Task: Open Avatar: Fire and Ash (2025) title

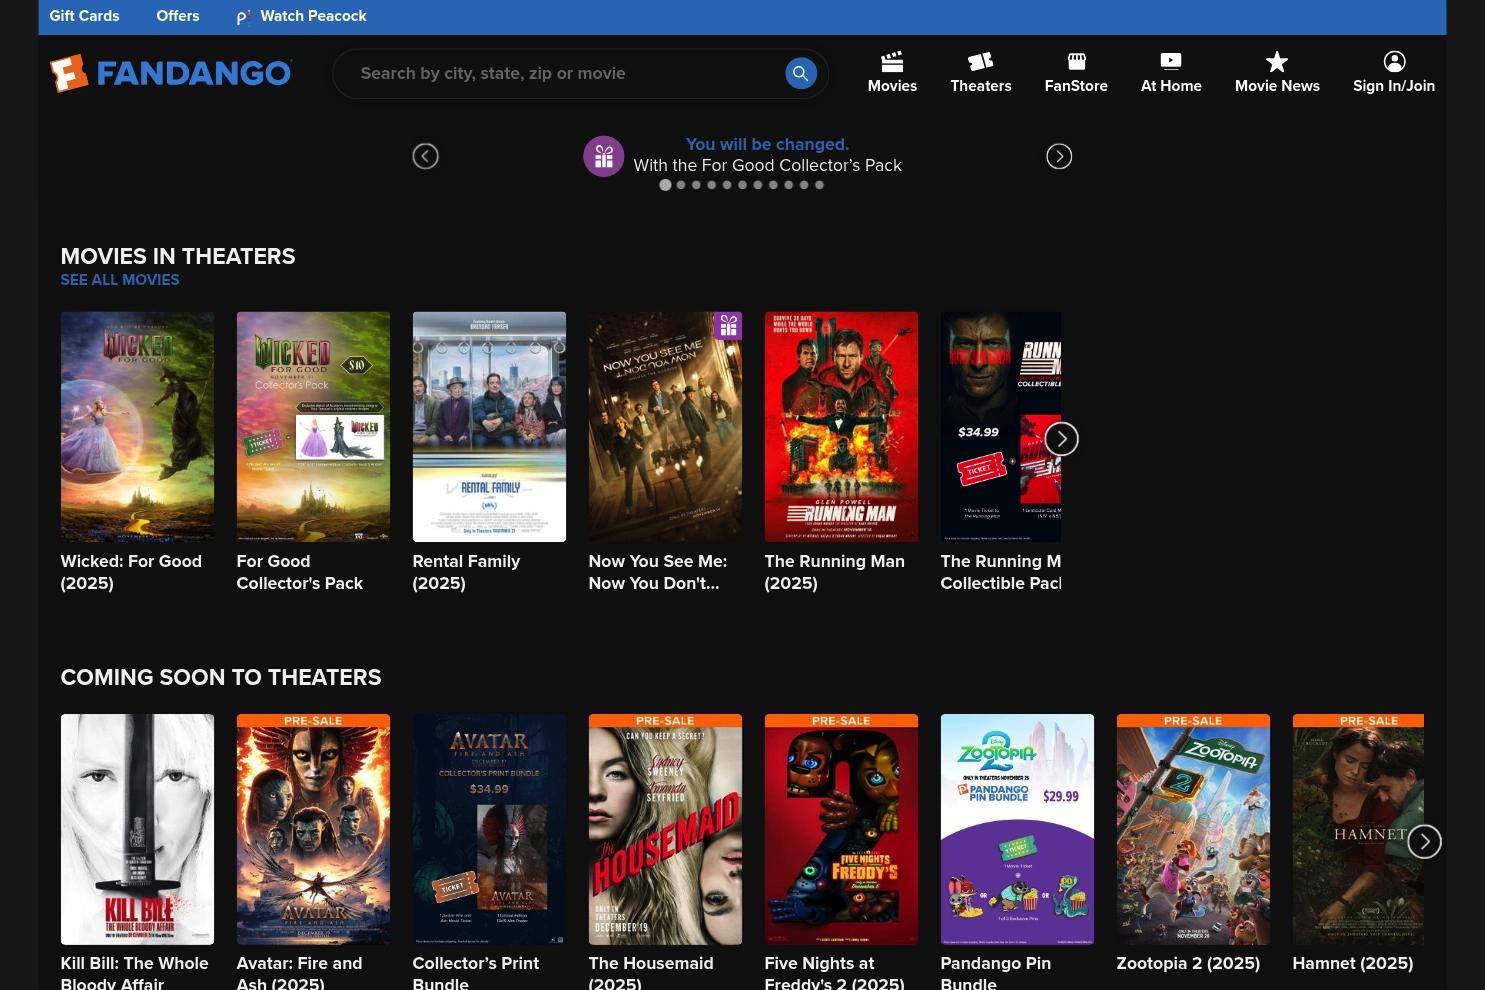Action: pyautogui.click(x=299, y=972)
